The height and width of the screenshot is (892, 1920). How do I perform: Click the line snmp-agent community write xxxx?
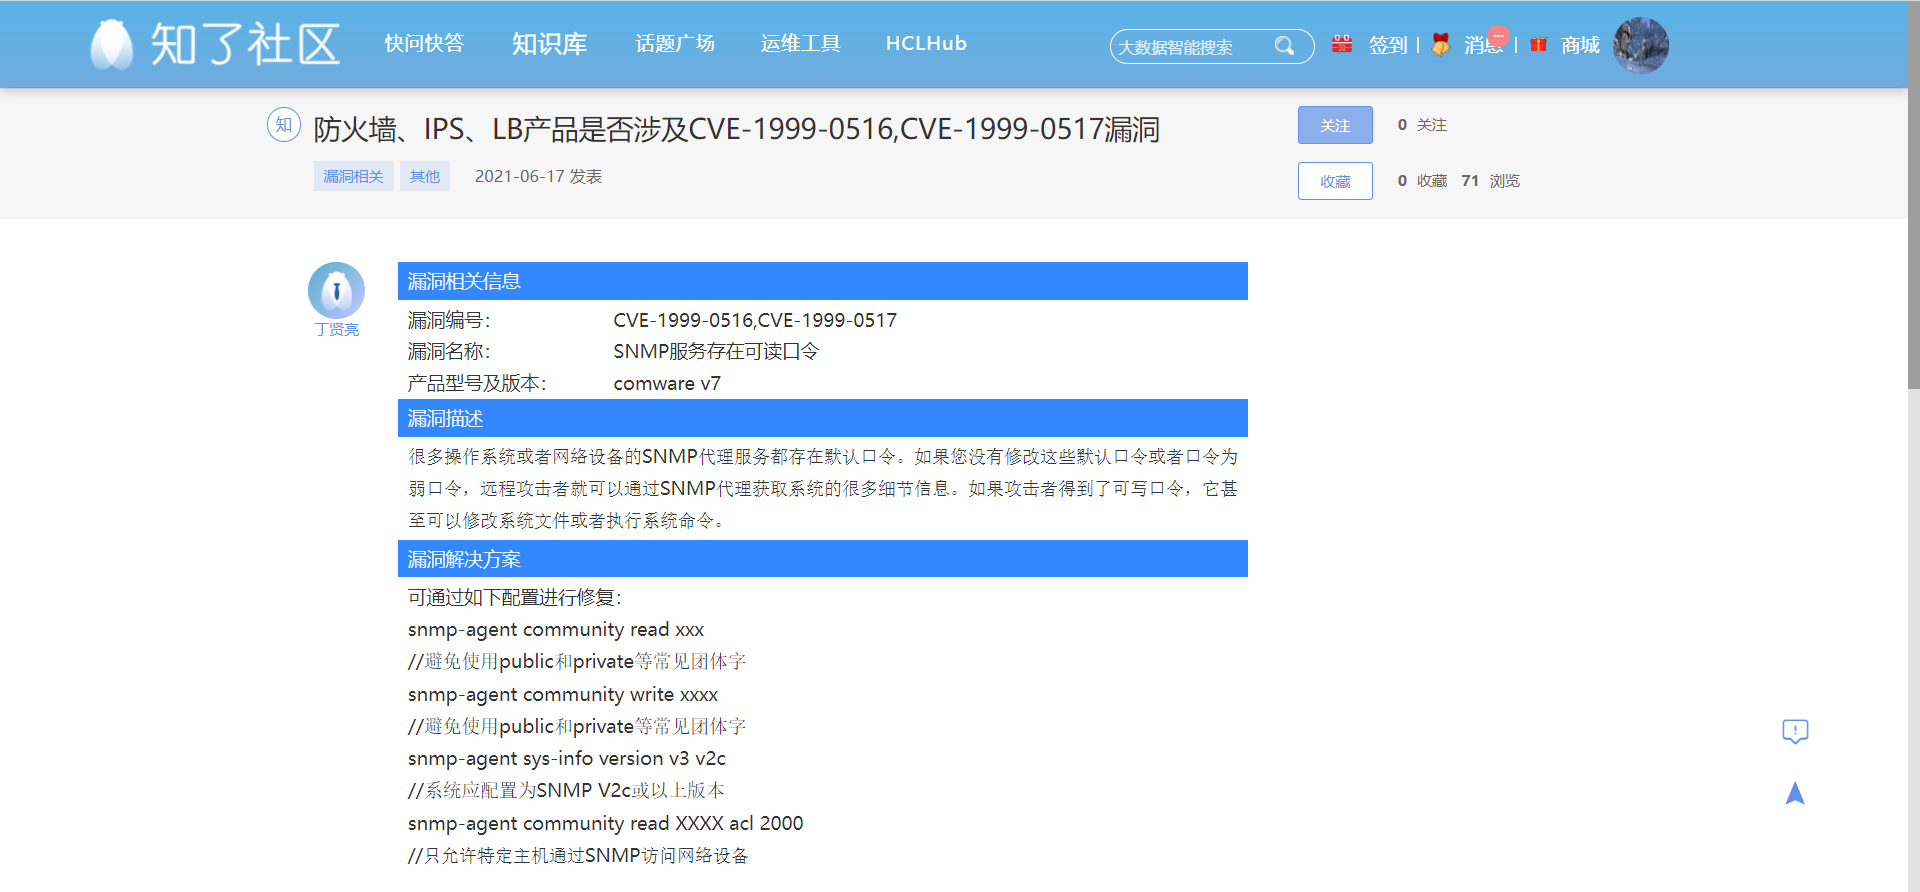563,694
